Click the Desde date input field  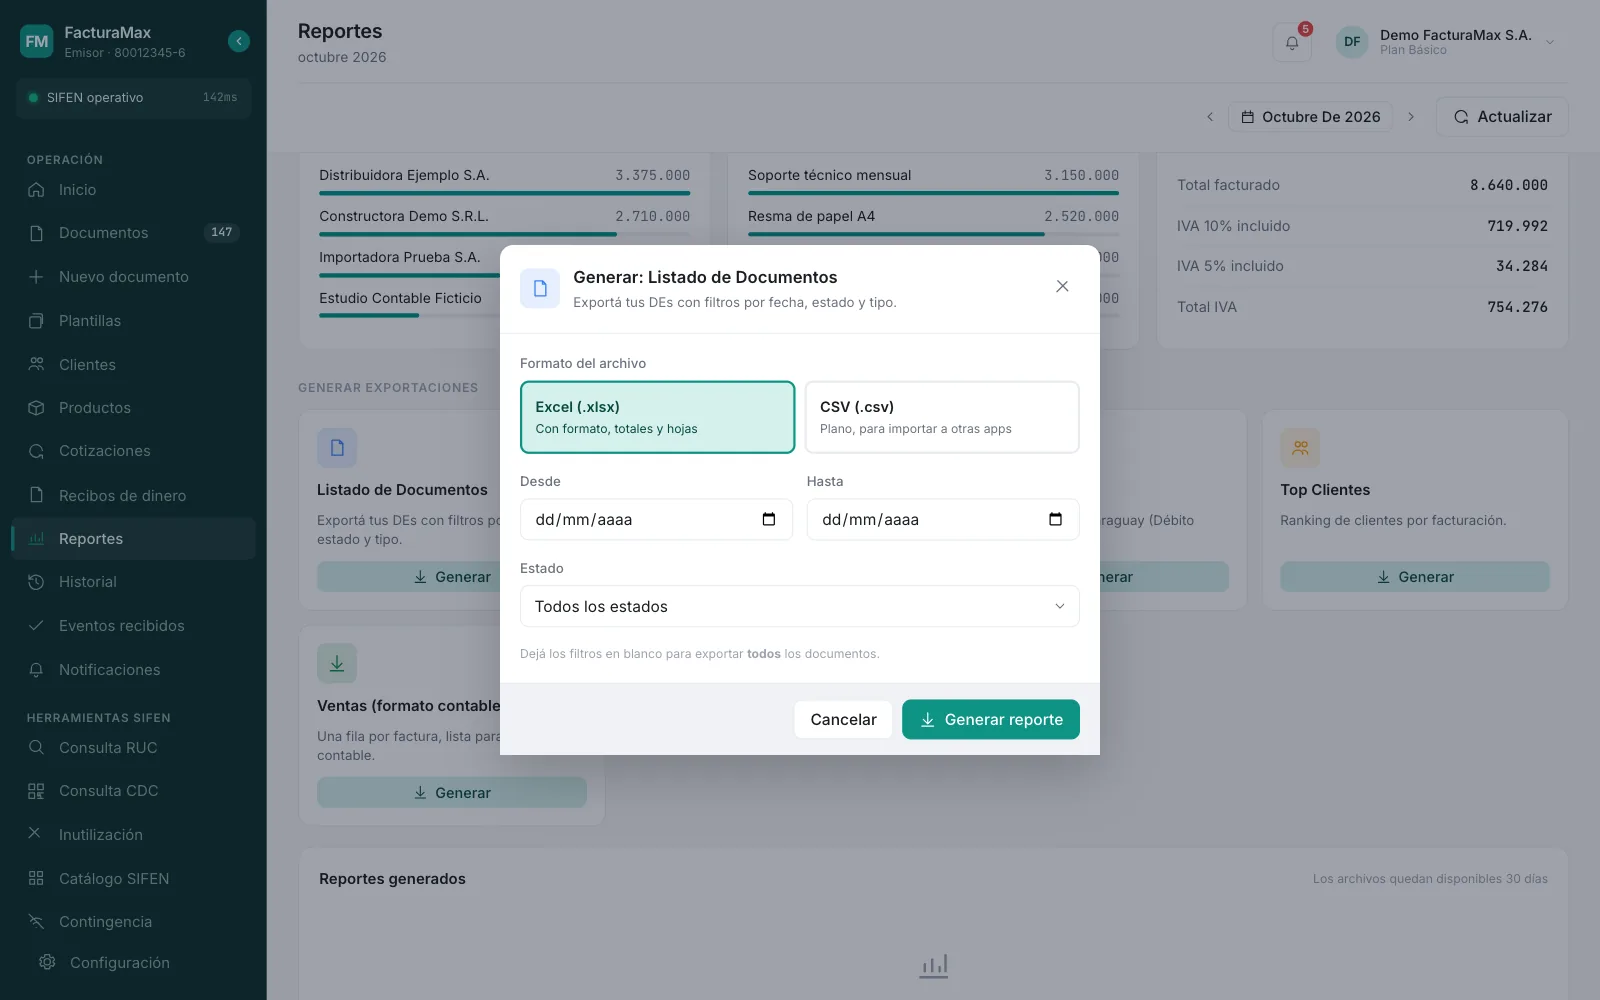(656, 519)
